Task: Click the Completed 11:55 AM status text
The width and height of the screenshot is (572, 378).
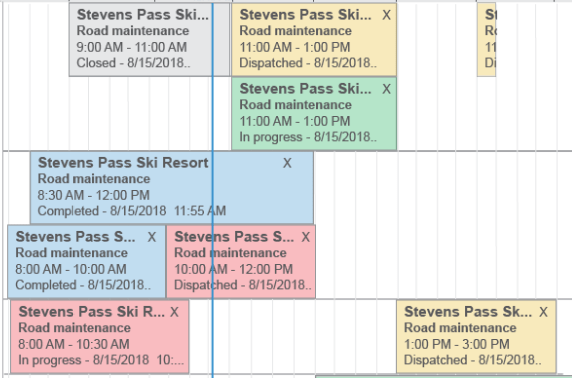Action: click(x=132, y=211)
